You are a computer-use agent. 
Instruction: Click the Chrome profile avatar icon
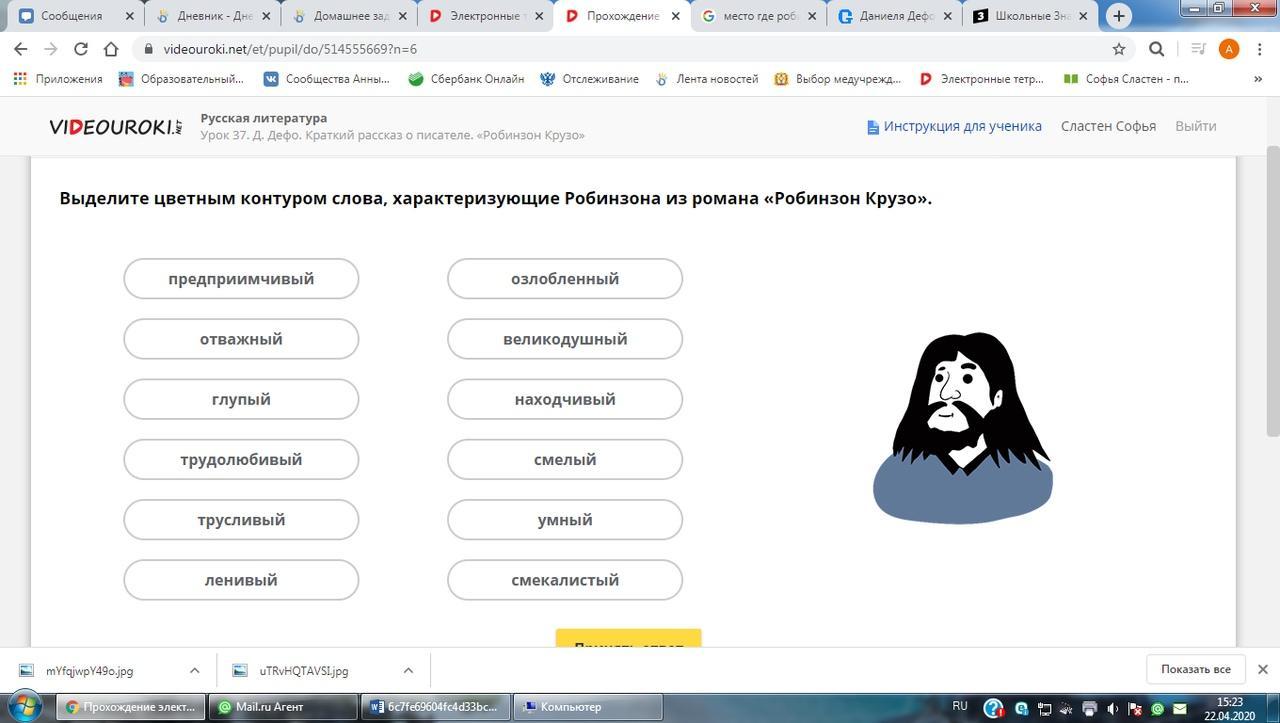(x=1229, y=49)
